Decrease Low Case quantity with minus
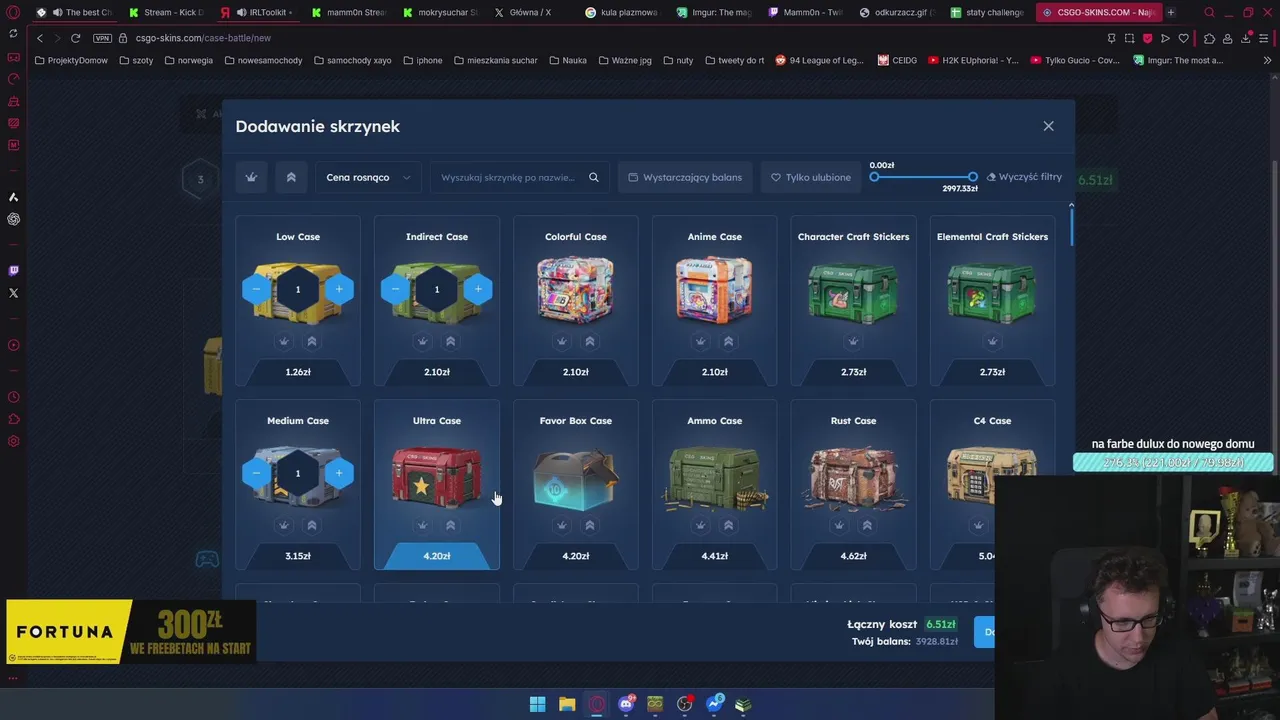 [257, 289]
